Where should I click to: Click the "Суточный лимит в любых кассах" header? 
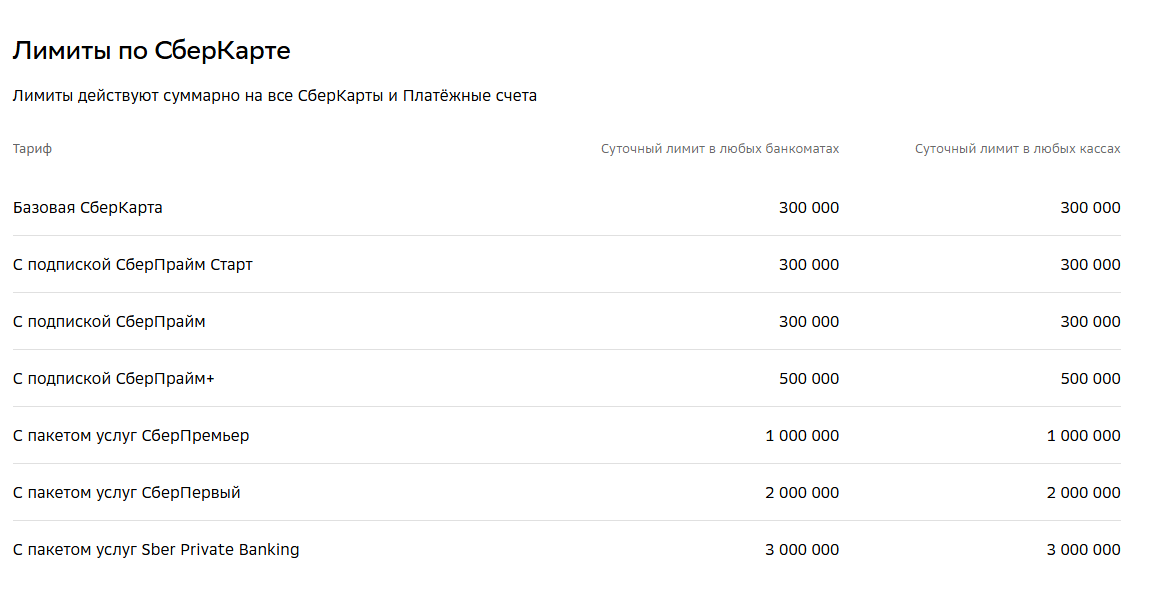[x=1017, y=149]
